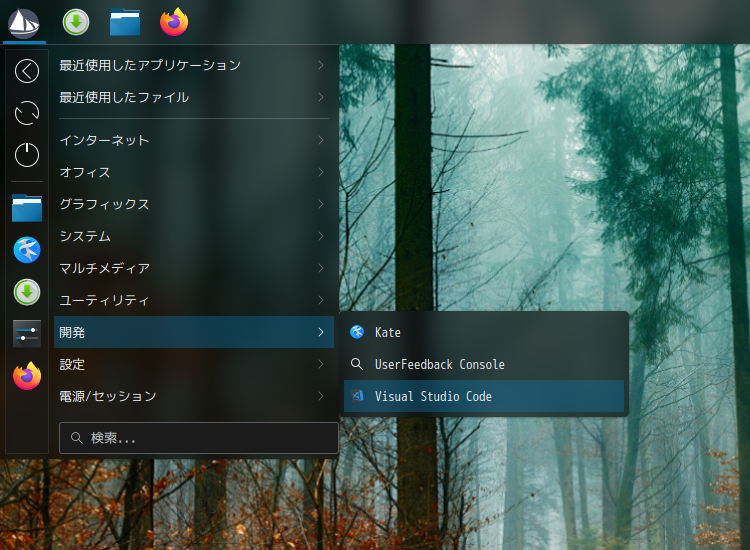The width and height of the screenshot is (750, 550).
Task: Select the highlighted 開発 category
Action: (194, 332)
